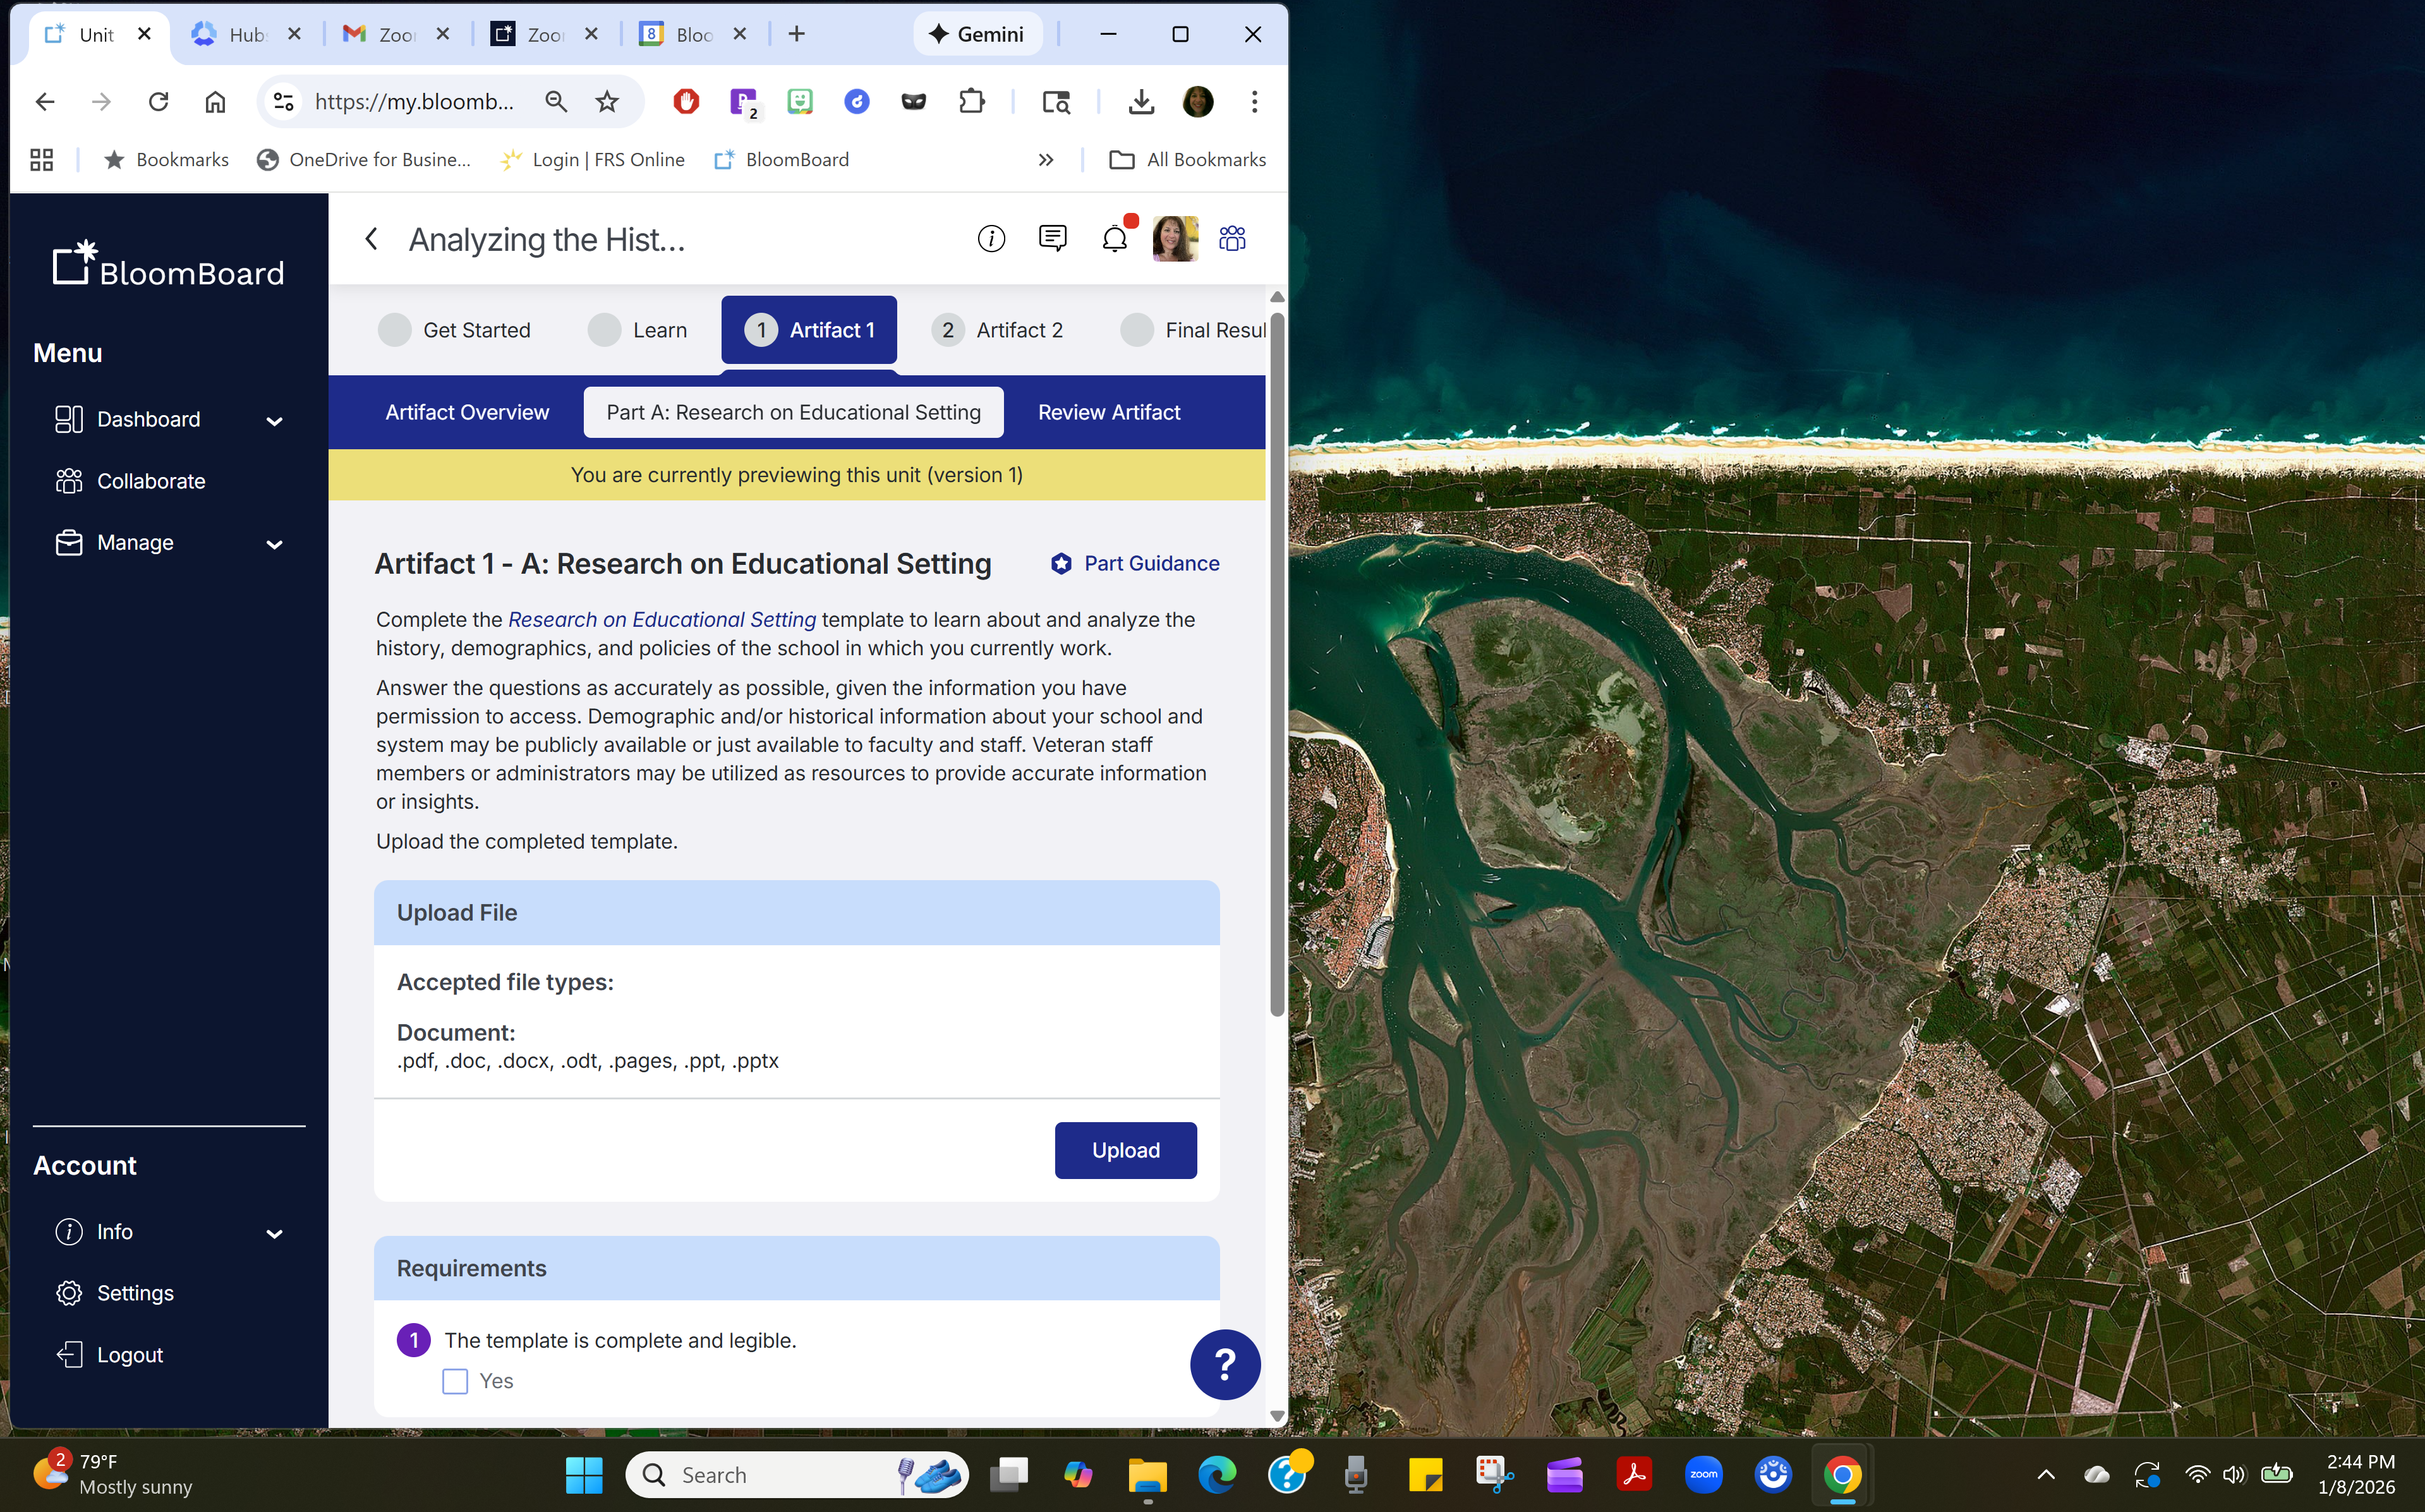Switch to the Gmail Zoom browser tab
Viewport: 2425px width, 1512px height.
396,34
